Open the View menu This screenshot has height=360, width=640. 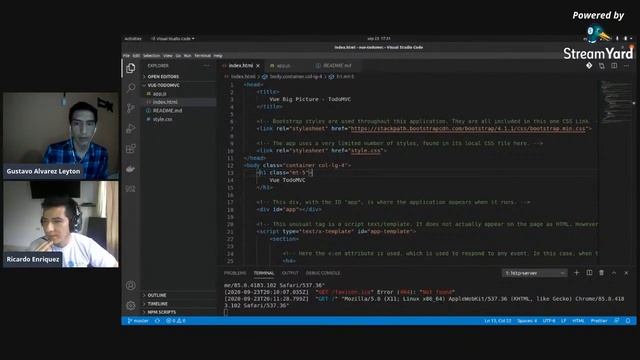click(x=168, y=56)
